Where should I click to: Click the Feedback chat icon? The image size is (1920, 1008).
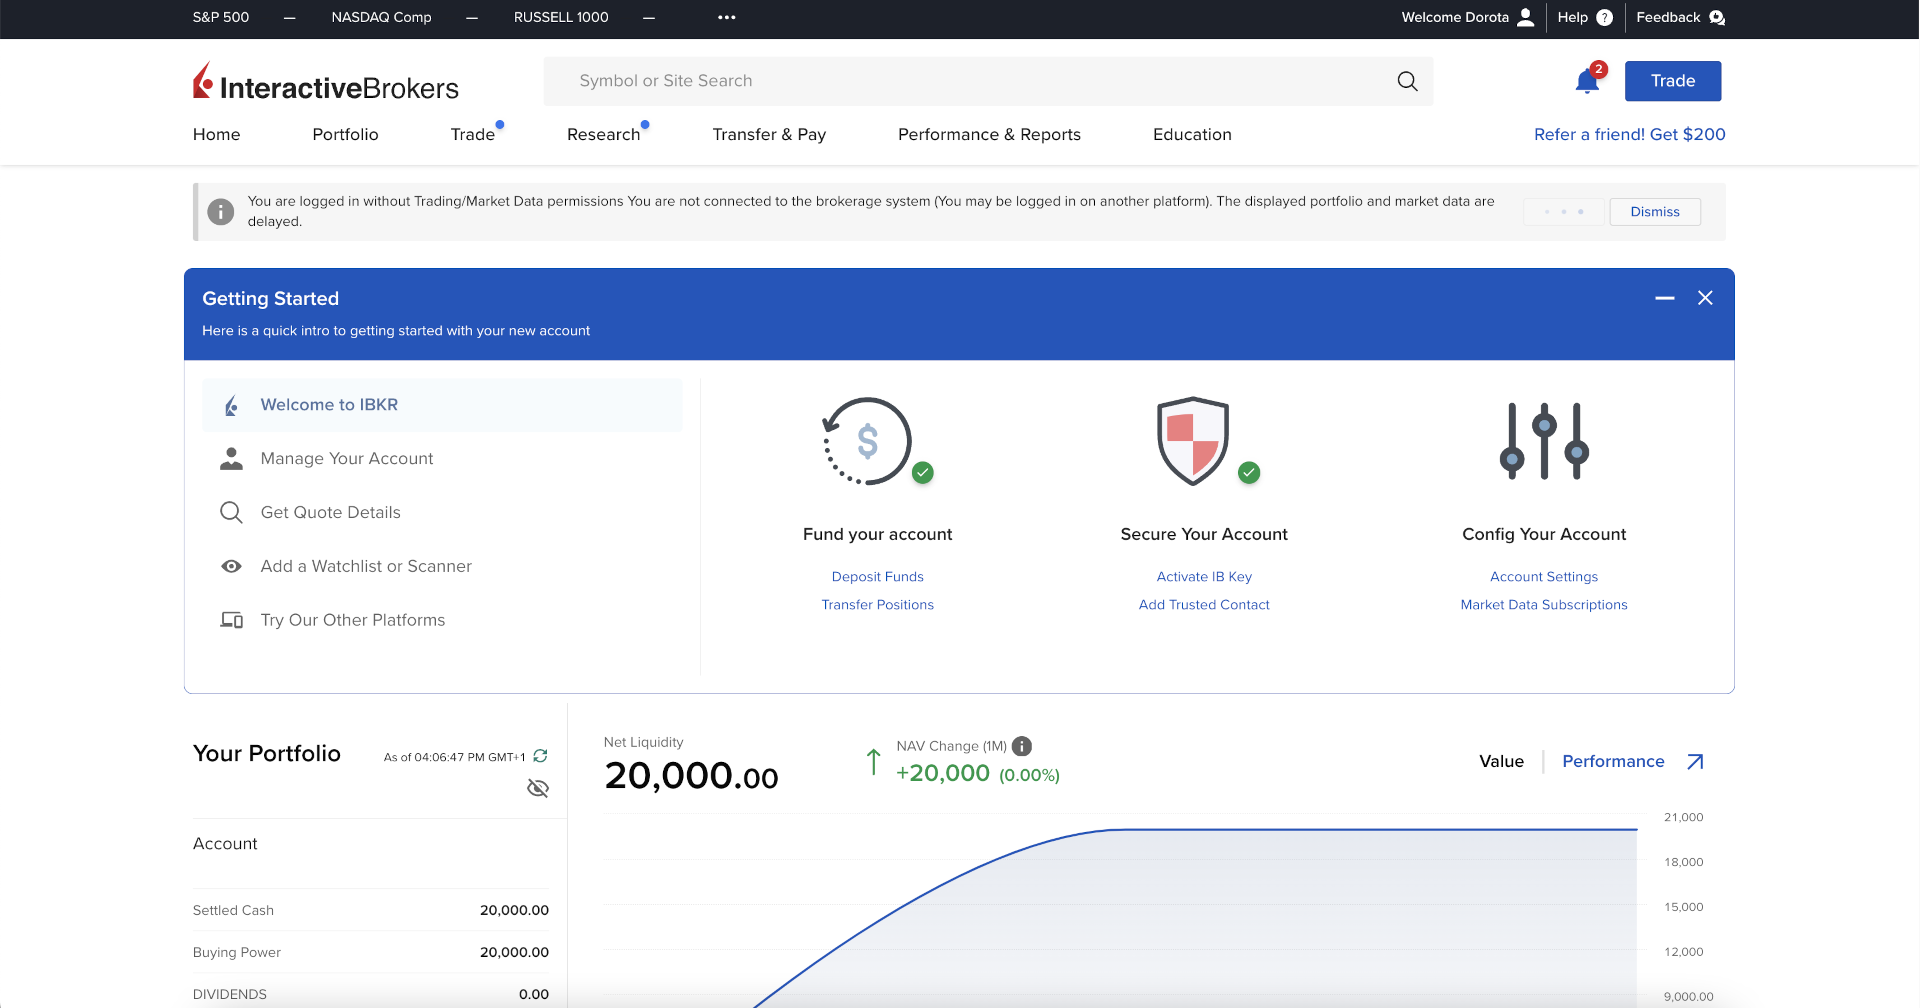[x=1717, y=17]
